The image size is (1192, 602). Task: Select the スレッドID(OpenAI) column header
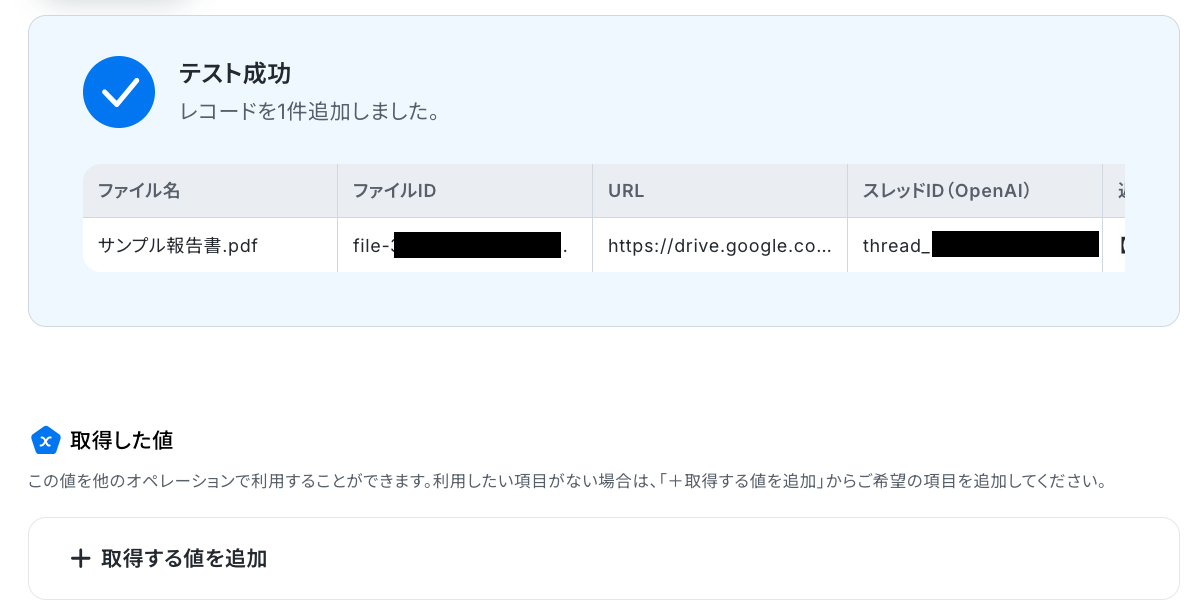pos(946,191)
